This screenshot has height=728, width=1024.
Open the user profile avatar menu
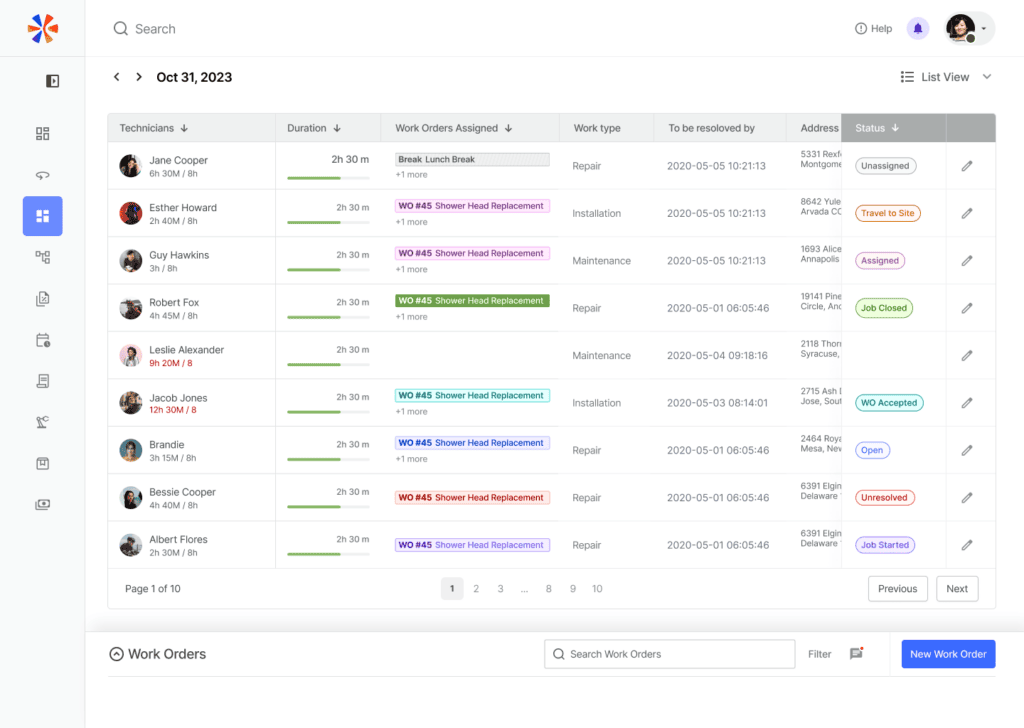pos(969,29)
